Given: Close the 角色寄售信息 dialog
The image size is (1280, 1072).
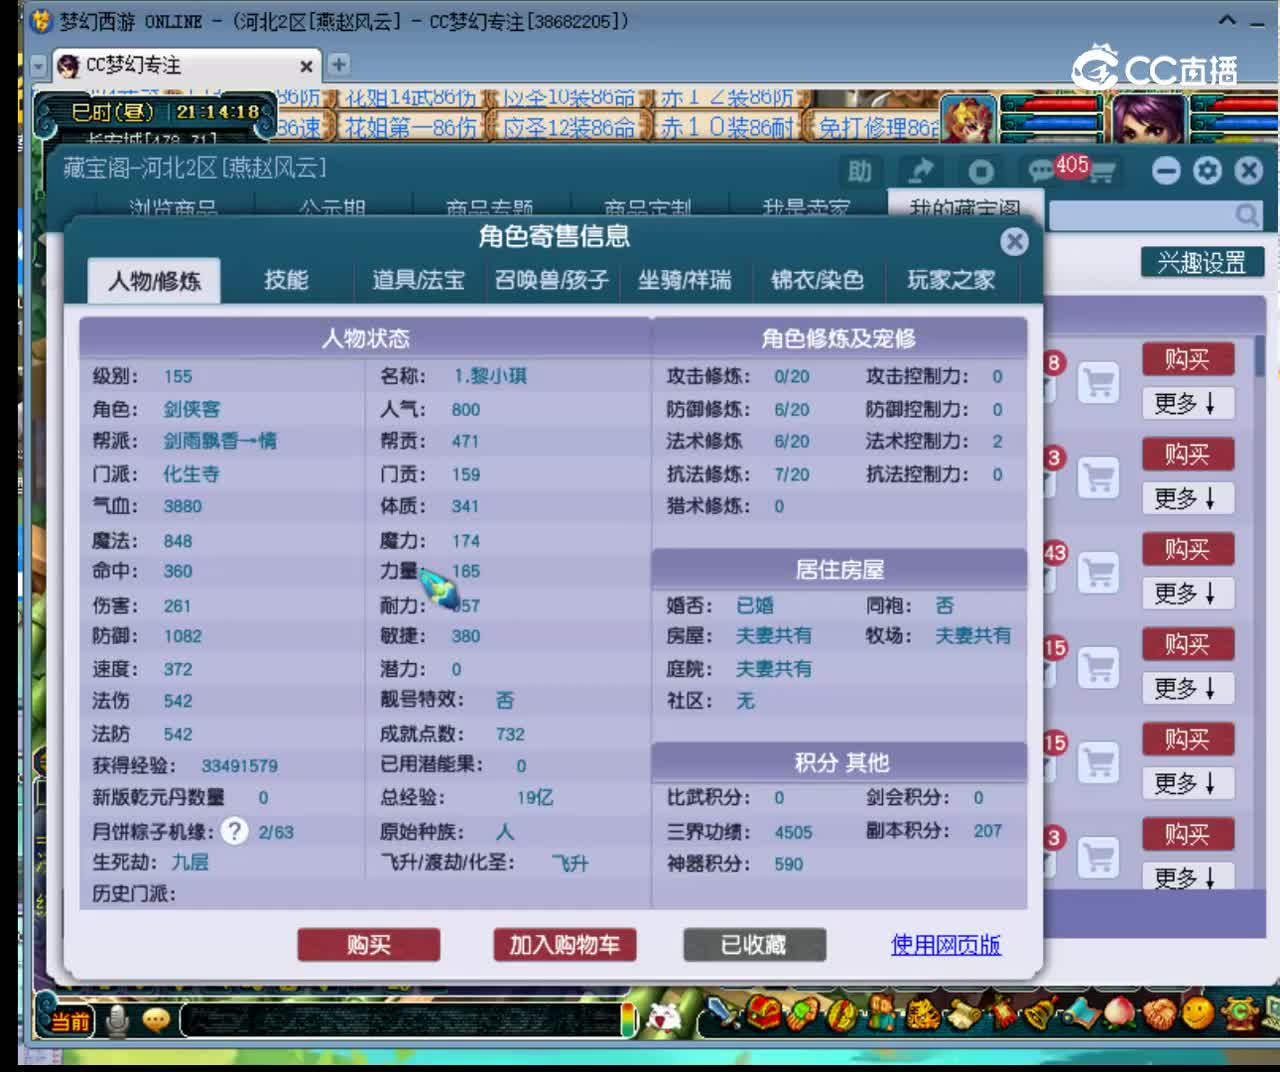Looking at the screenshot, I should click(x=1014, y=241).
